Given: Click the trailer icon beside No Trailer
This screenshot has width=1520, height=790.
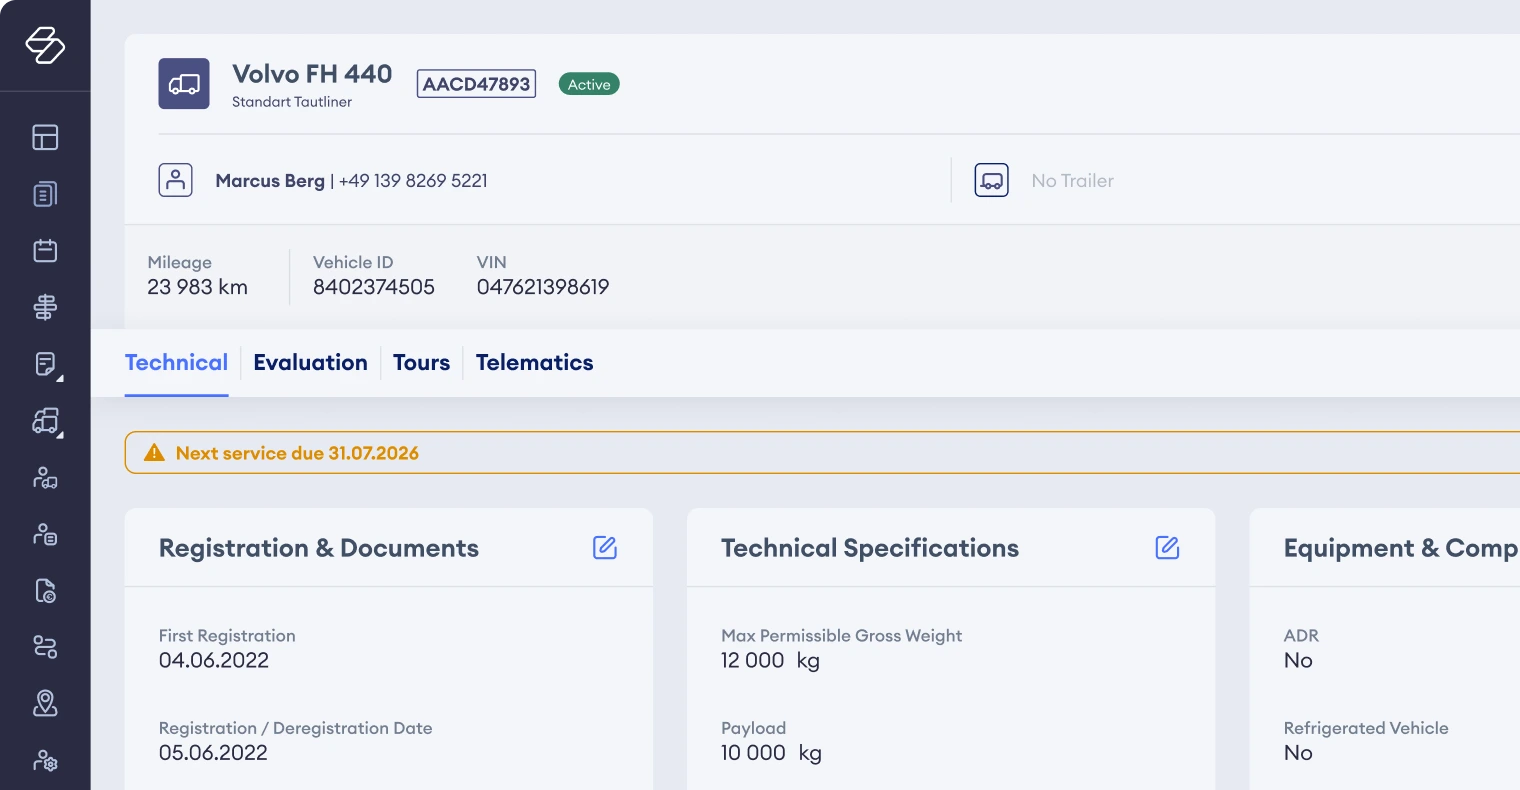Looking at the screenshot, I should [992, 180].
